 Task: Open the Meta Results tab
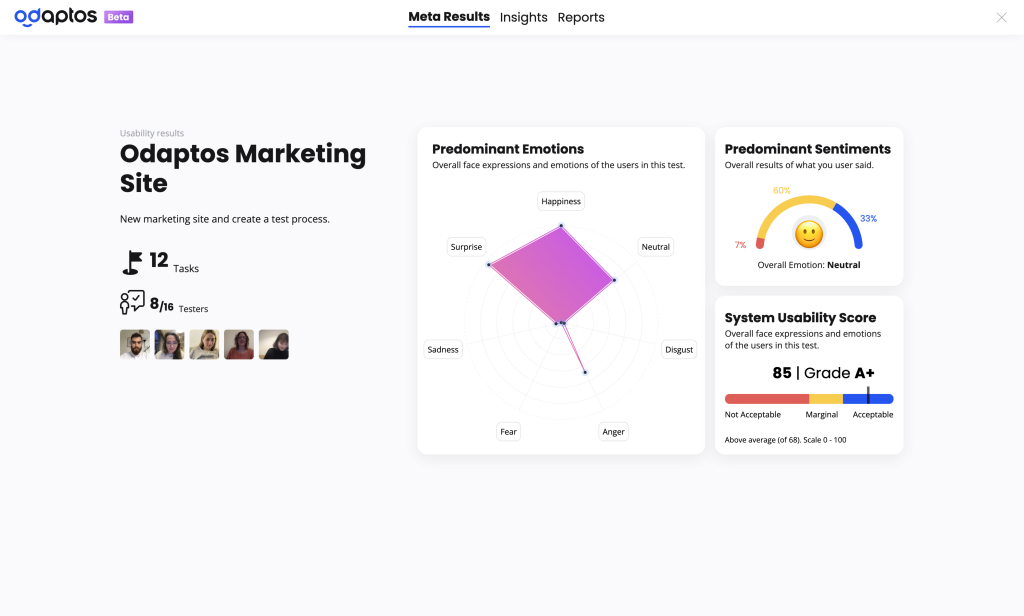click(x=449, y=17)
